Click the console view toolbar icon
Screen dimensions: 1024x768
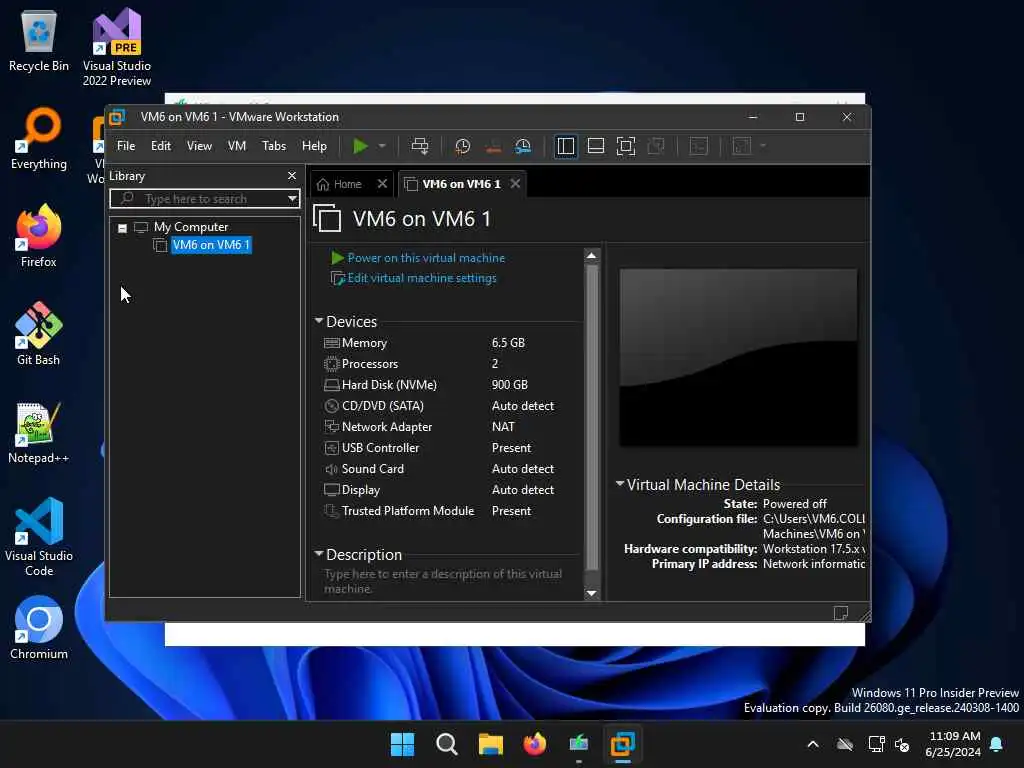tap(699, 146)
